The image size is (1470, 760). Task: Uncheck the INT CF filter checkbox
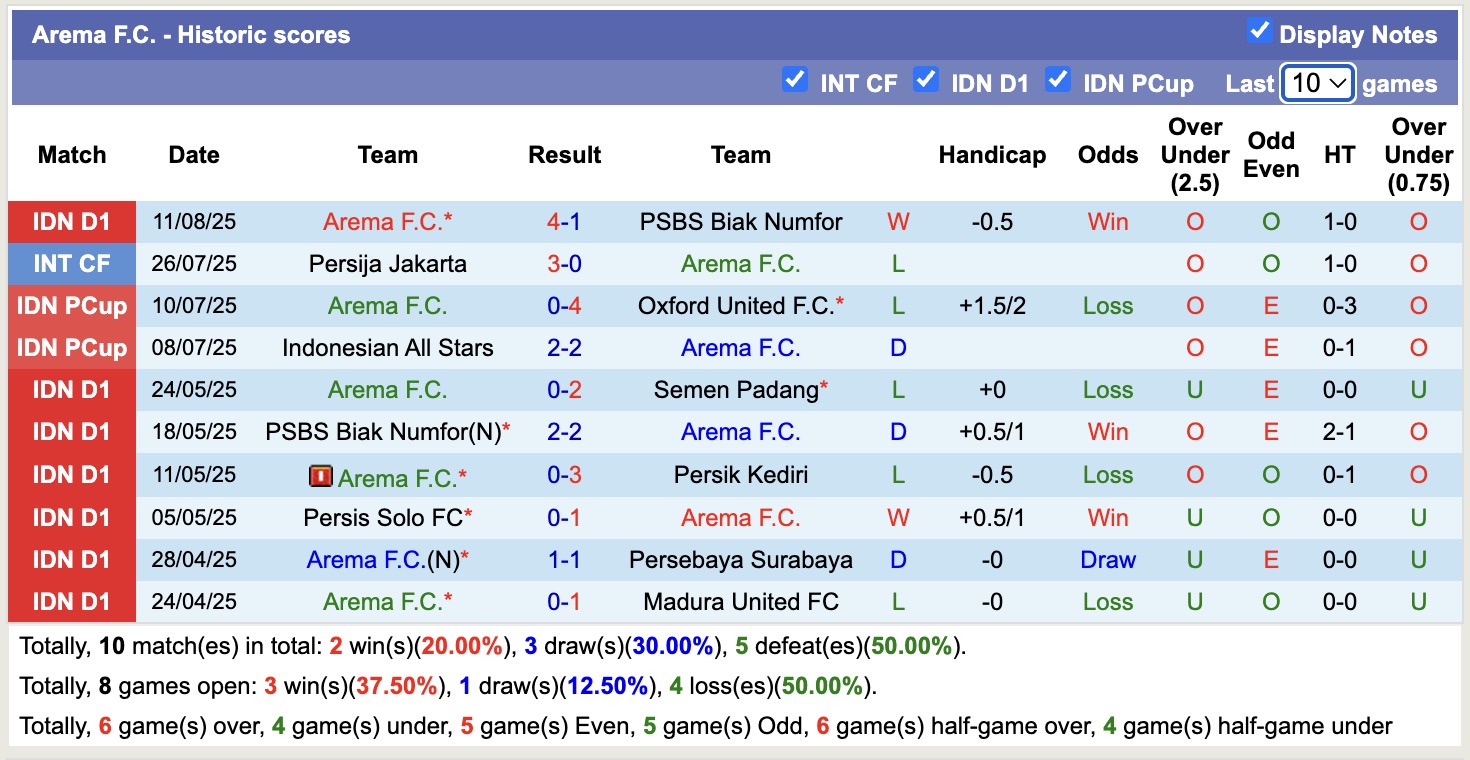click(795, 80)
